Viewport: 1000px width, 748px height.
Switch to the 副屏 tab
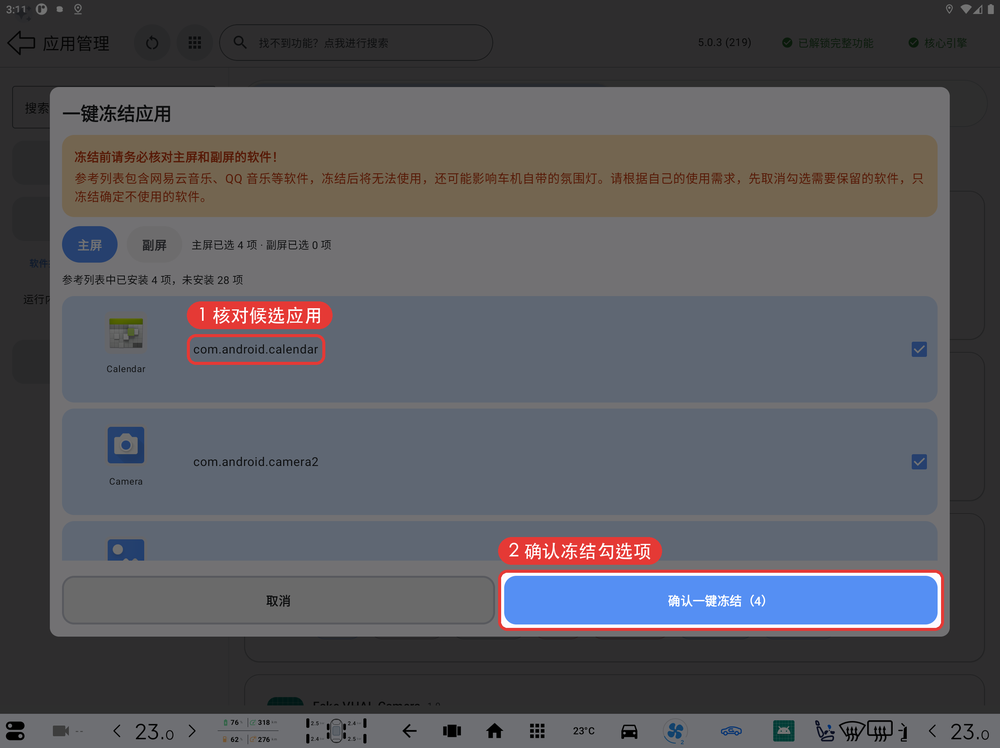(x=154, y=245)
